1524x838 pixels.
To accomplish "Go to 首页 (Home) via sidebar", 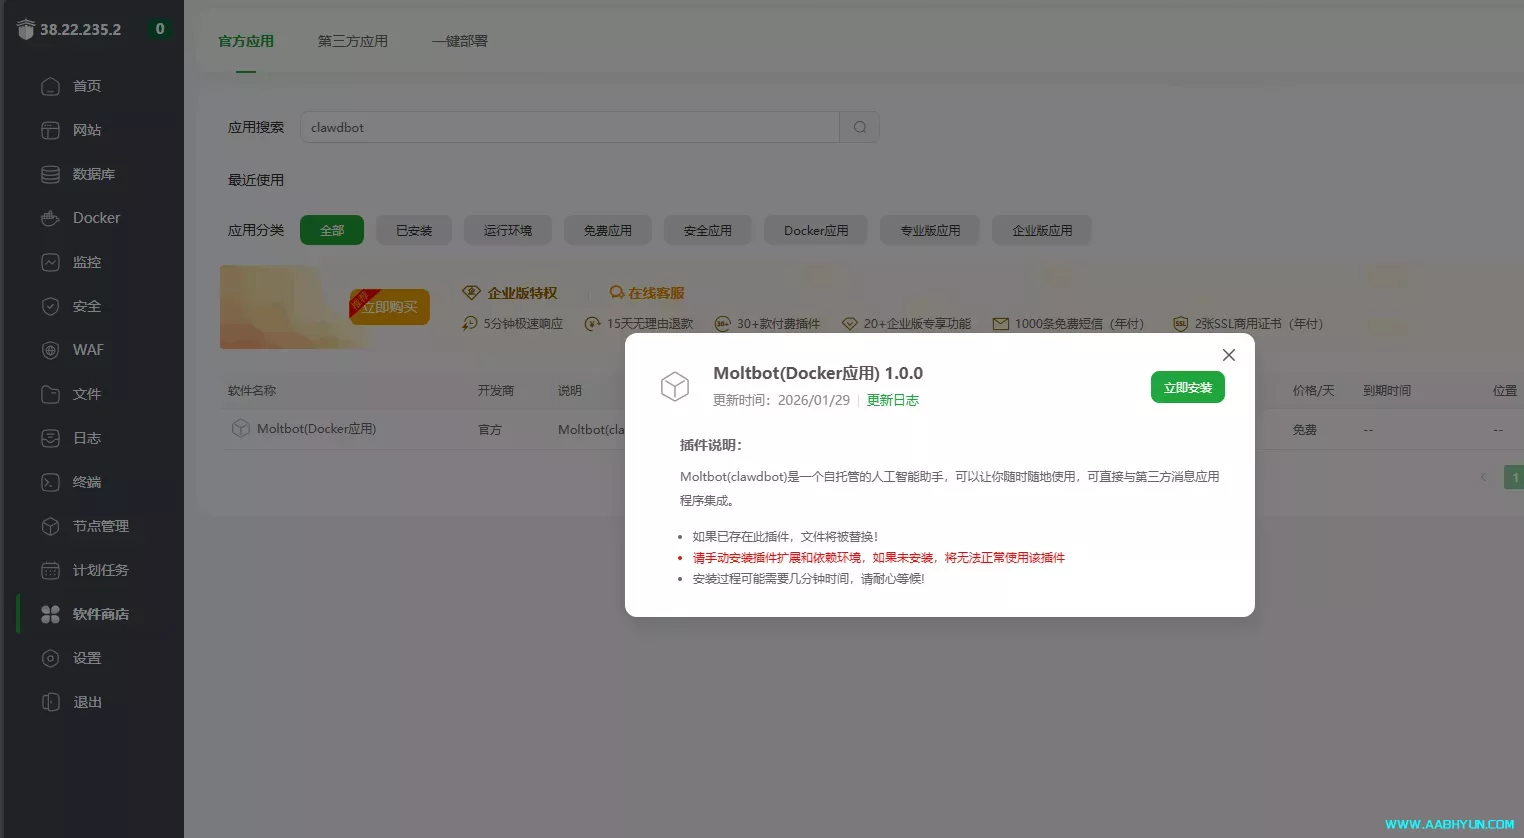I will pyautogui.click(x=85, y=85).
